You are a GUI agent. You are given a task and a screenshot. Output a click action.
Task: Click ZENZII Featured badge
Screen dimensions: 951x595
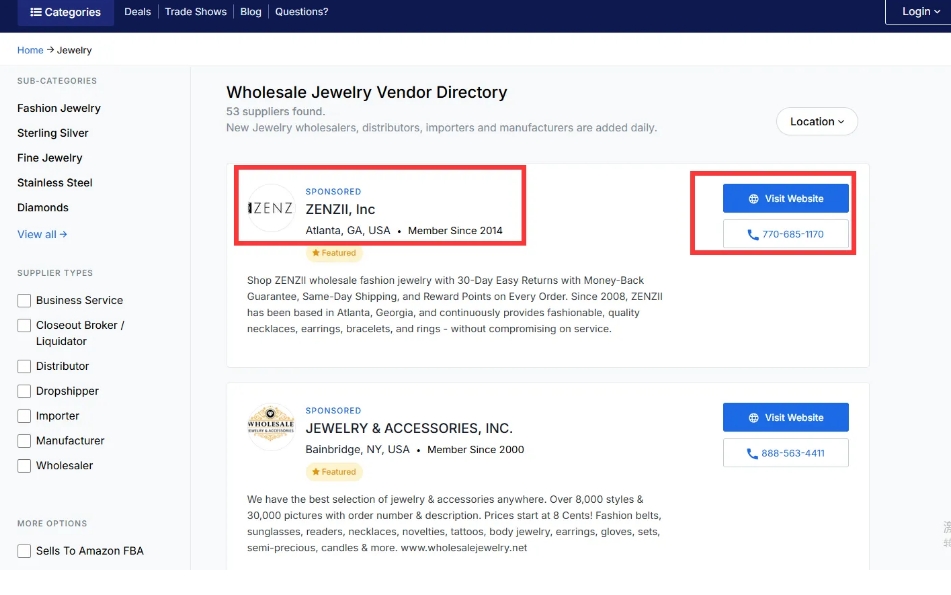(334, 253)
